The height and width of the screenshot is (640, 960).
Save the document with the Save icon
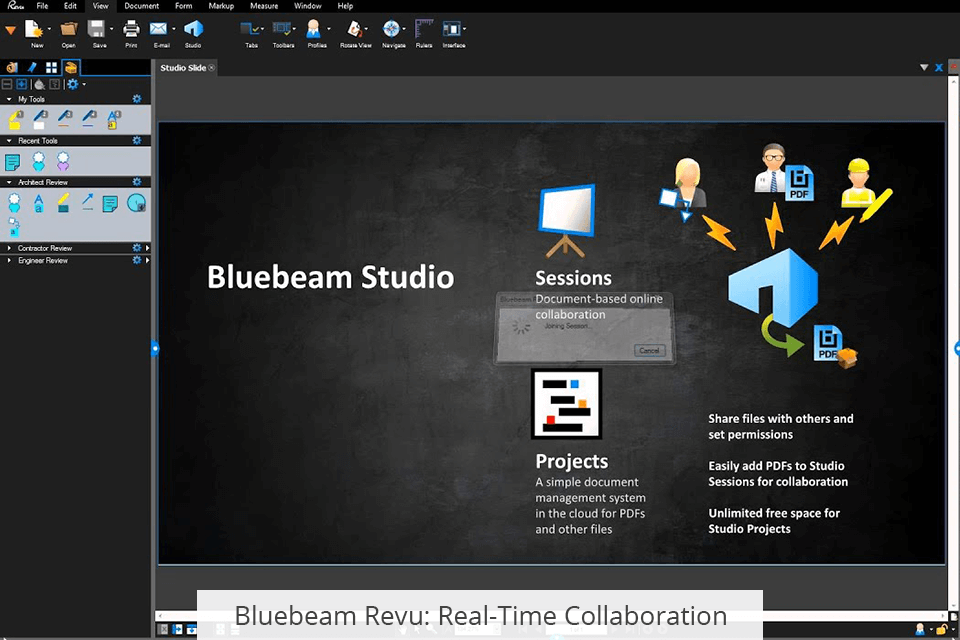(x=97, y=29)
